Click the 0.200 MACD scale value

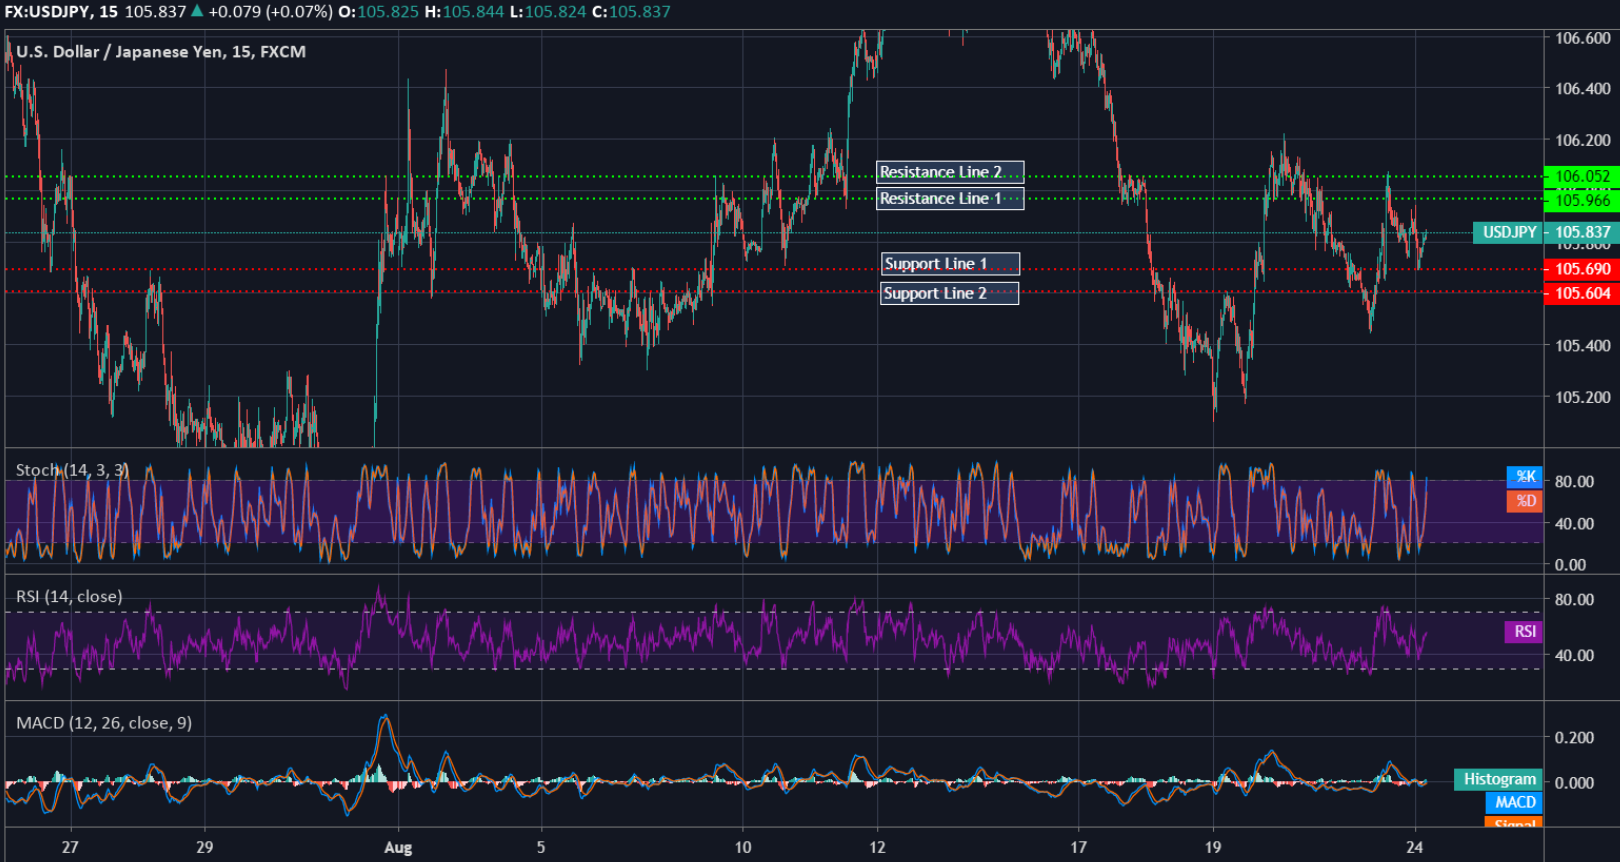point(1575,737)
